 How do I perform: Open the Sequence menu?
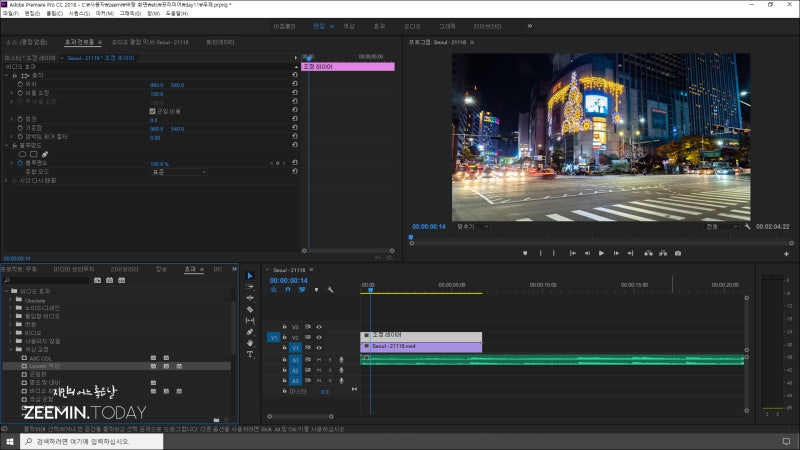tap(79, 14)
